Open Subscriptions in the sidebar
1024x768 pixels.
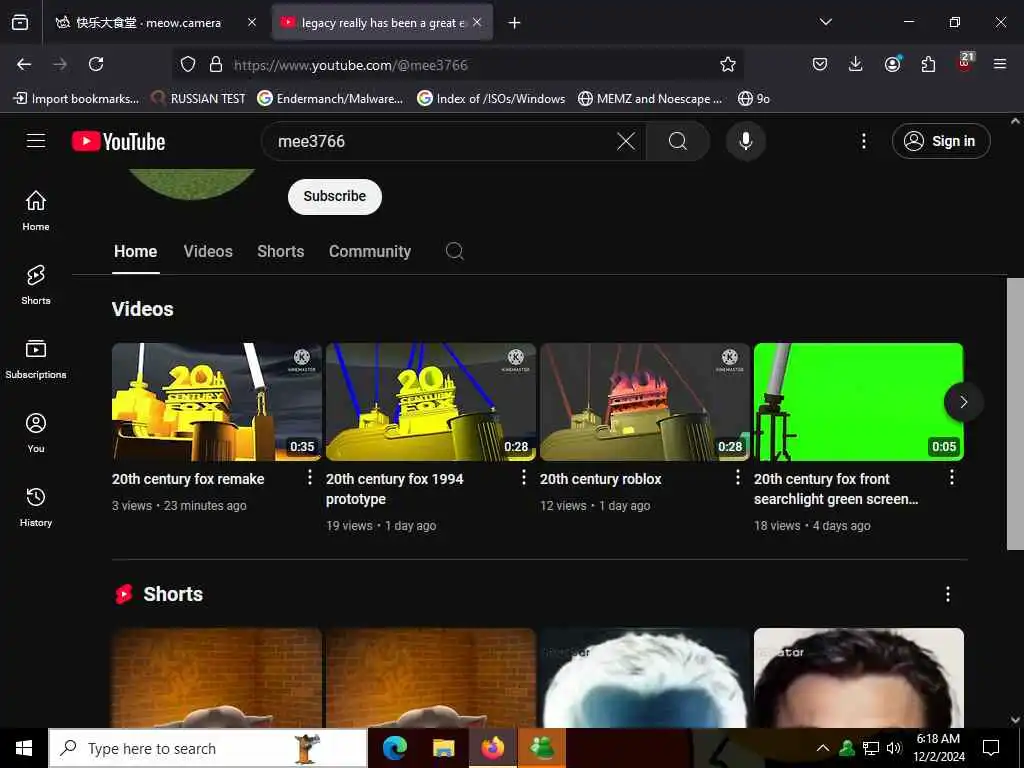36,359
